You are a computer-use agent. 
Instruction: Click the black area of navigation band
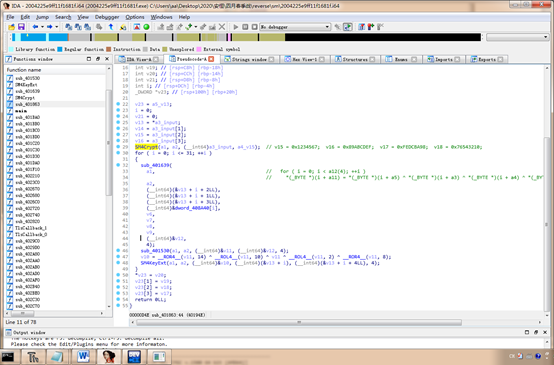(x=383, y=37)
